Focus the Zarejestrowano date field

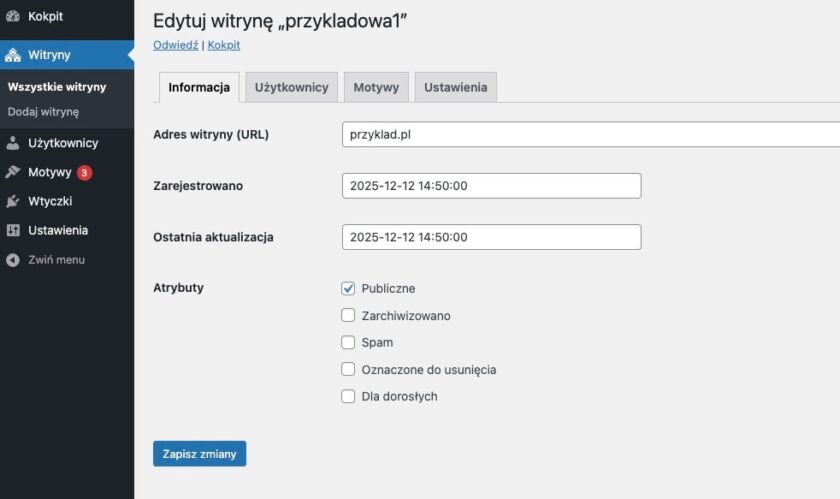492,185
